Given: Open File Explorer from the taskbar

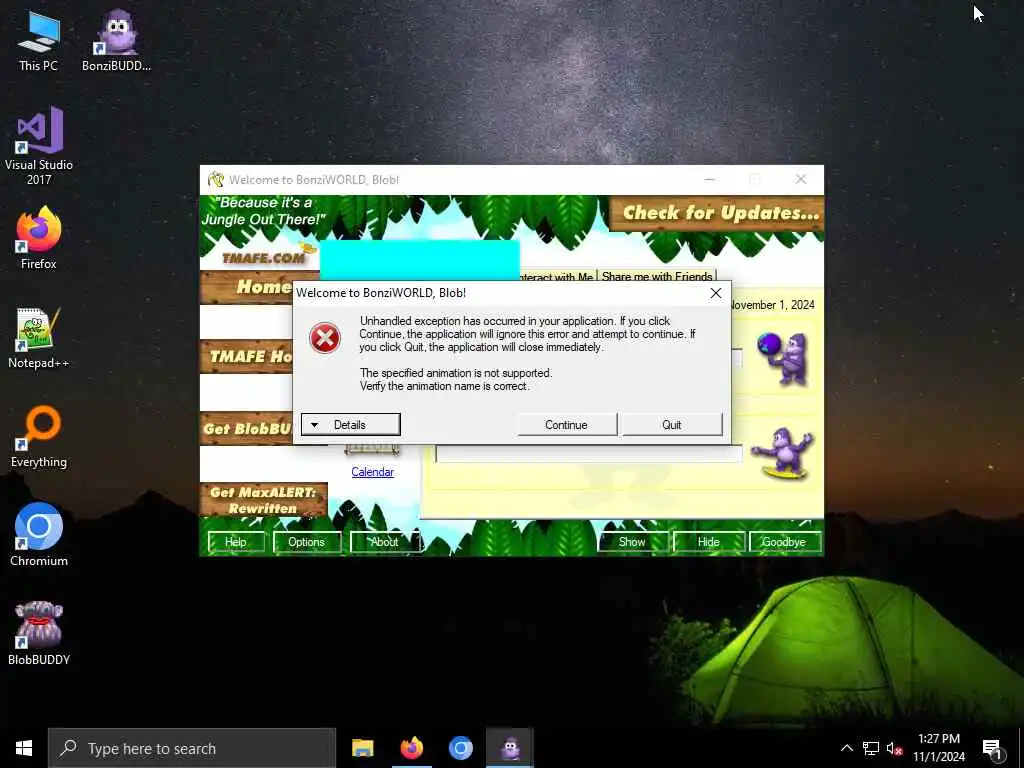Looking at the screenshot, I should [x=362, y=748].
